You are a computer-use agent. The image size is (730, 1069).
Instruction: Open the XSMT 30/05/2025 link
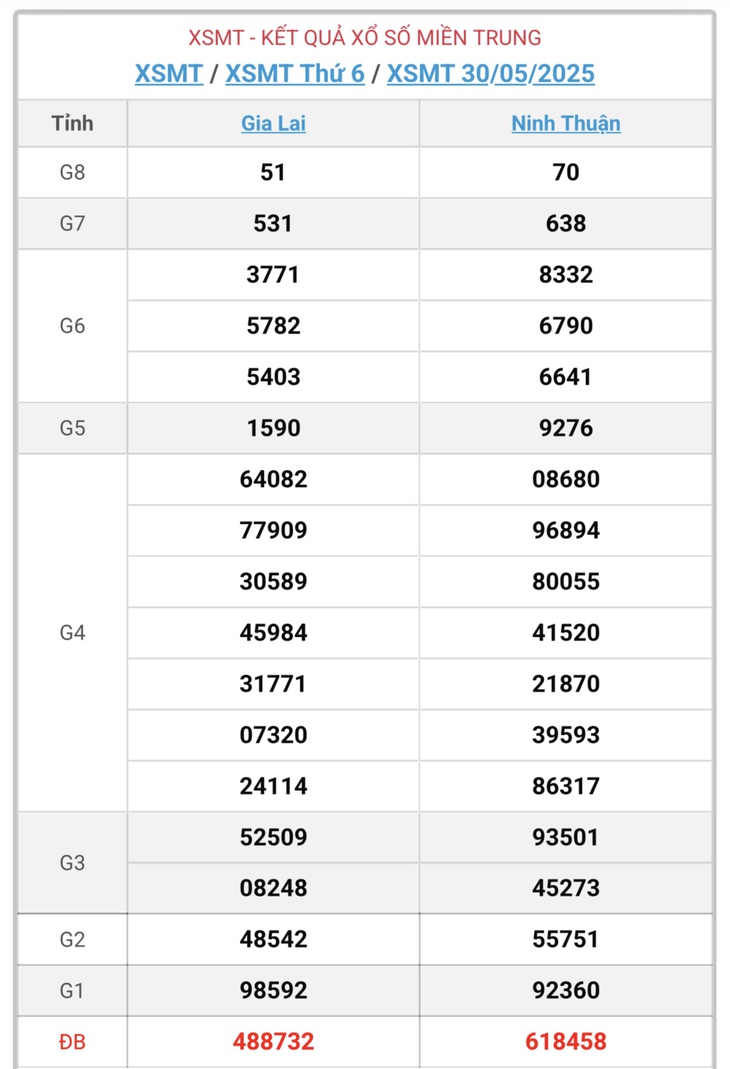pos(491,74)
